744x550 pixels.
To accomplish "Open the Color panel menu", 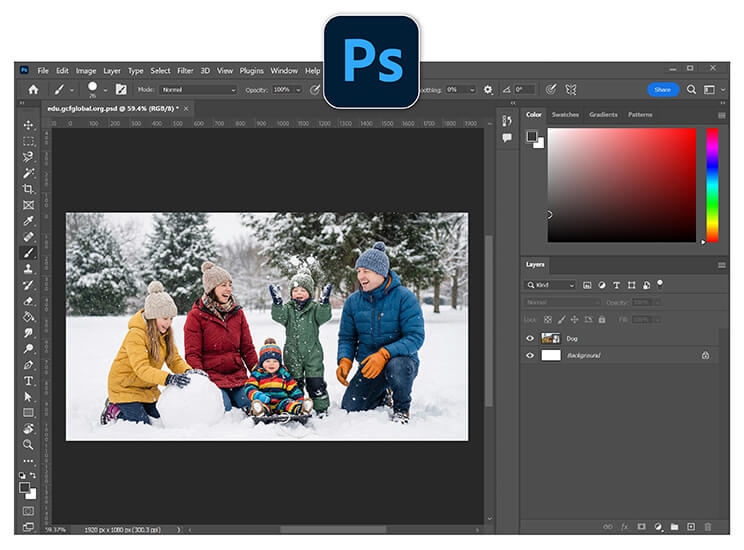I will pyautogui.click(x=722, y=115).
